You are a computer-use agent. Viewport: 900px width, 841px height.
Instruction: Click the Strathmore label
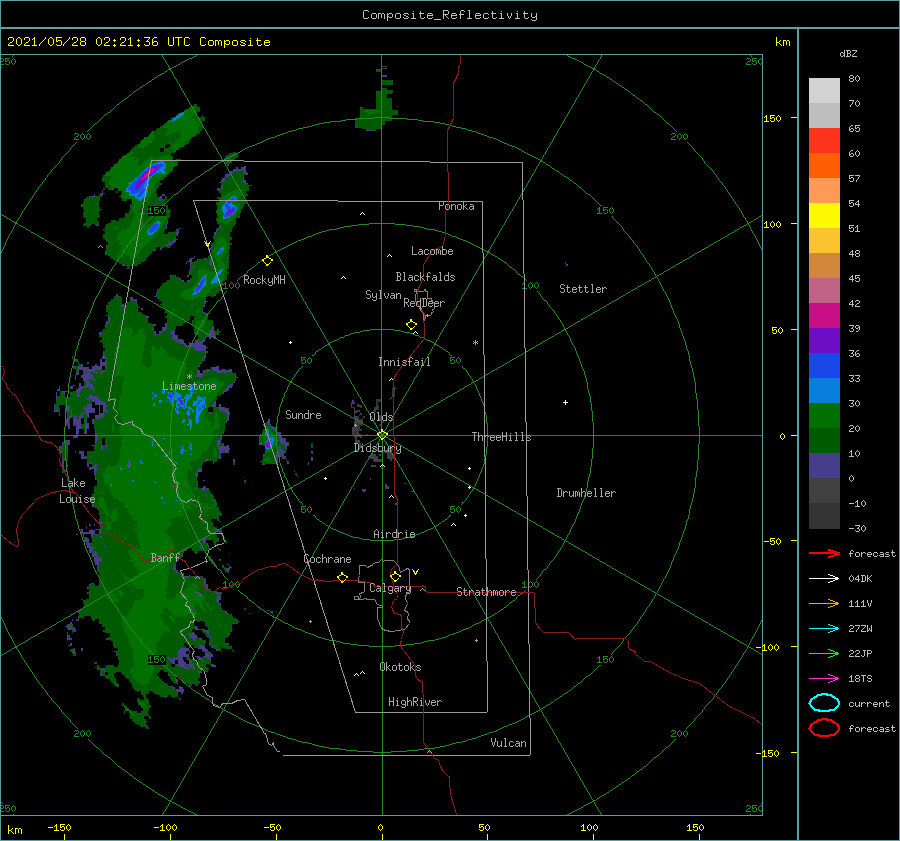[x=486, y=592]
